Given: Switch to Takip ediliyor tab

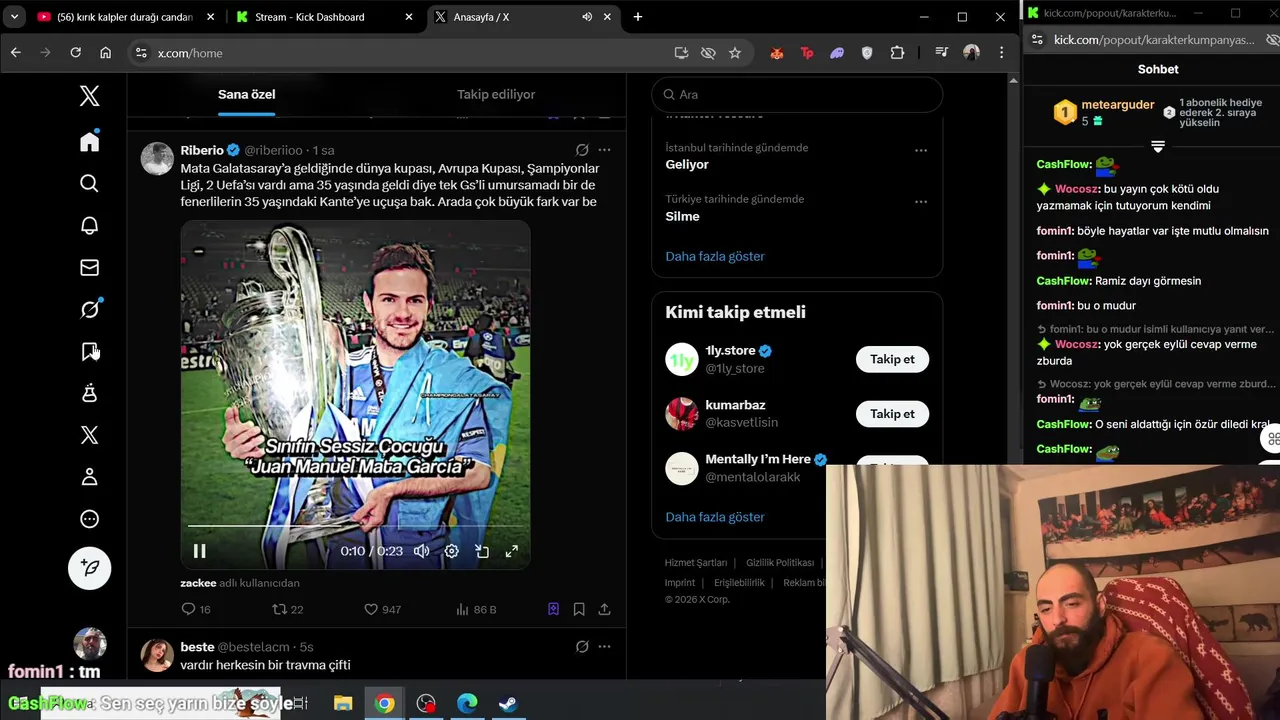Looking at the screenshot, I should 496,94.
